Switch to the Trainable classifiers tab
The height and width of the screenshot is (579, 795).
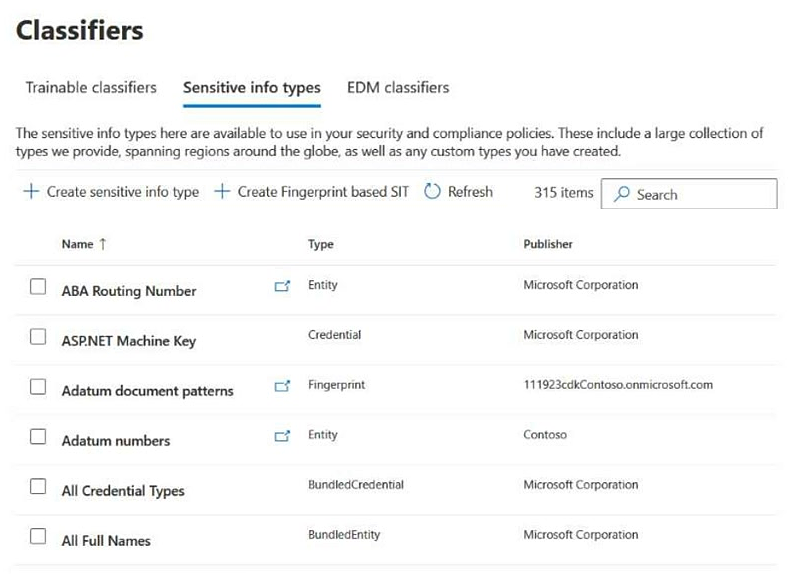pyautogui.click(x=91, y=87)
